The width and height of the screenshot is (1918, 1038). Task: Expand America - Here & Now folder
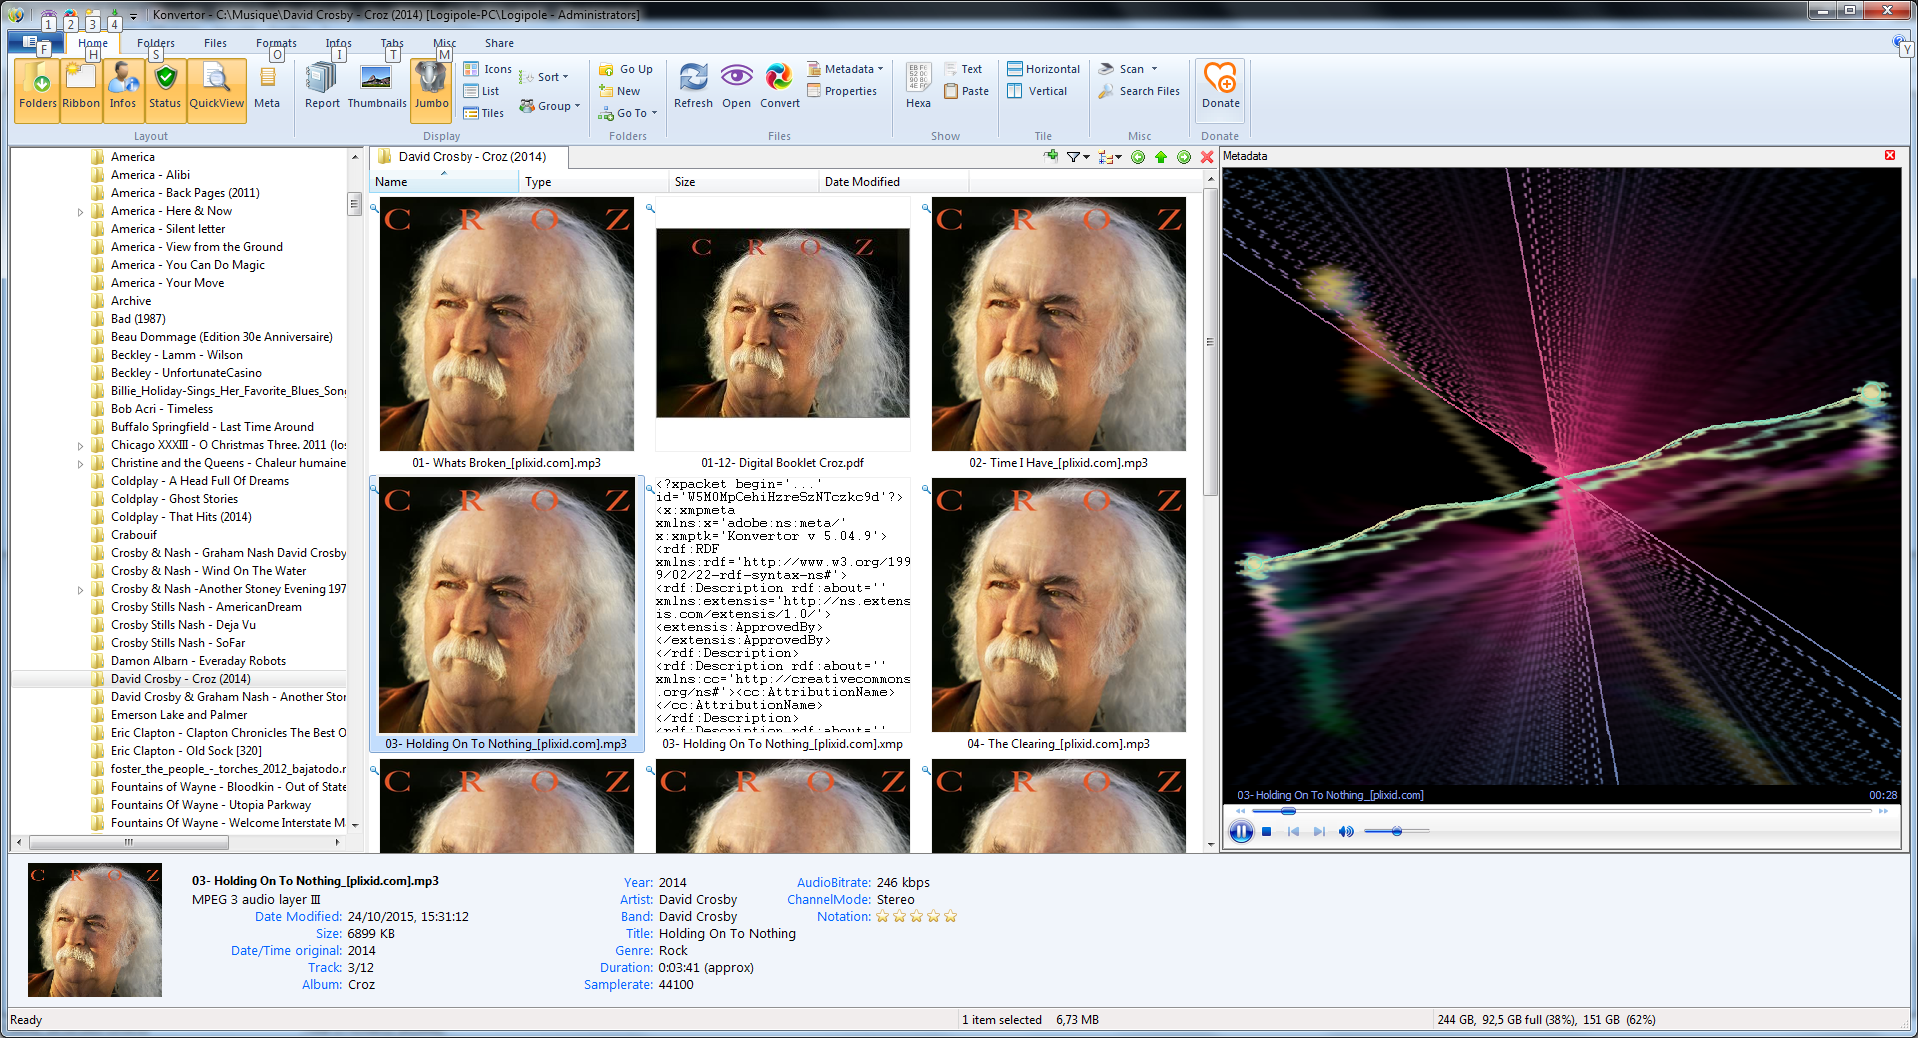tap(80, 212)
